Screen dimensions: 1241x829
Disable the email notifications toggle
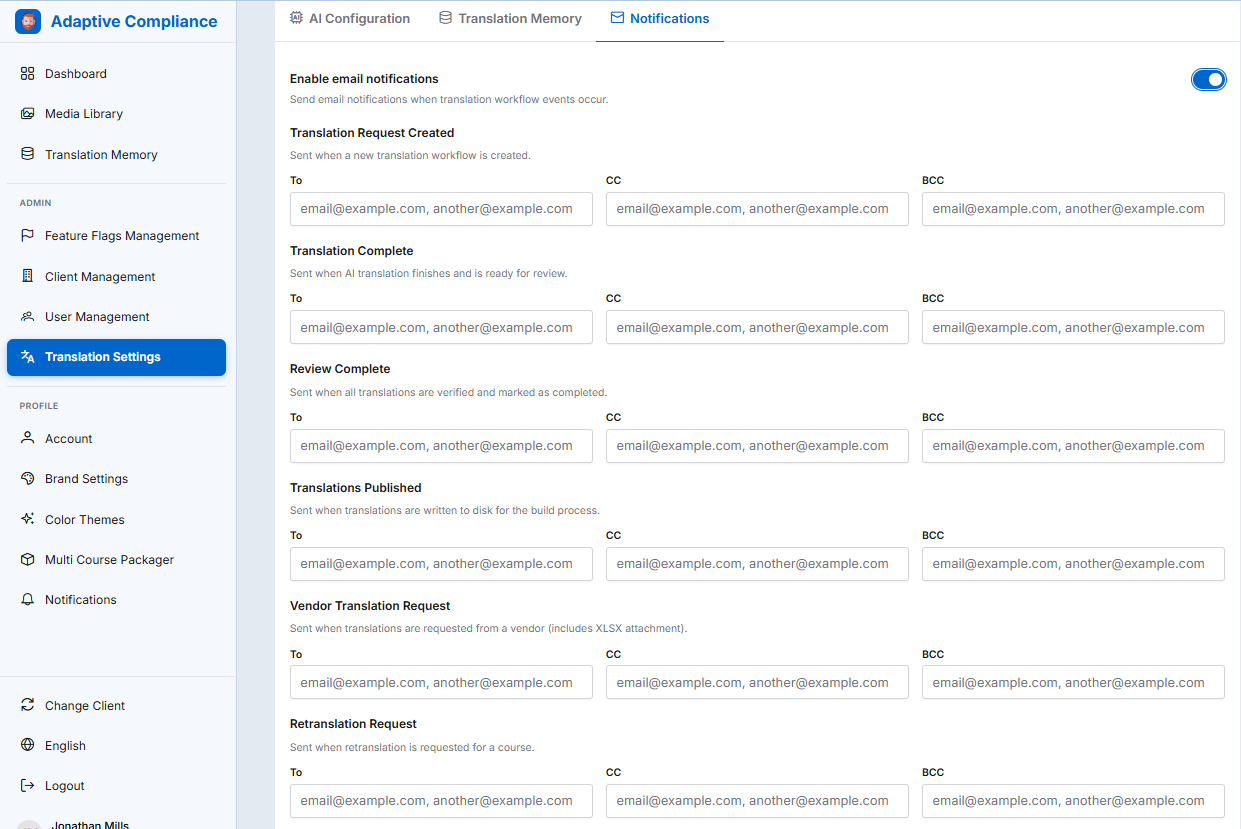1208,80
